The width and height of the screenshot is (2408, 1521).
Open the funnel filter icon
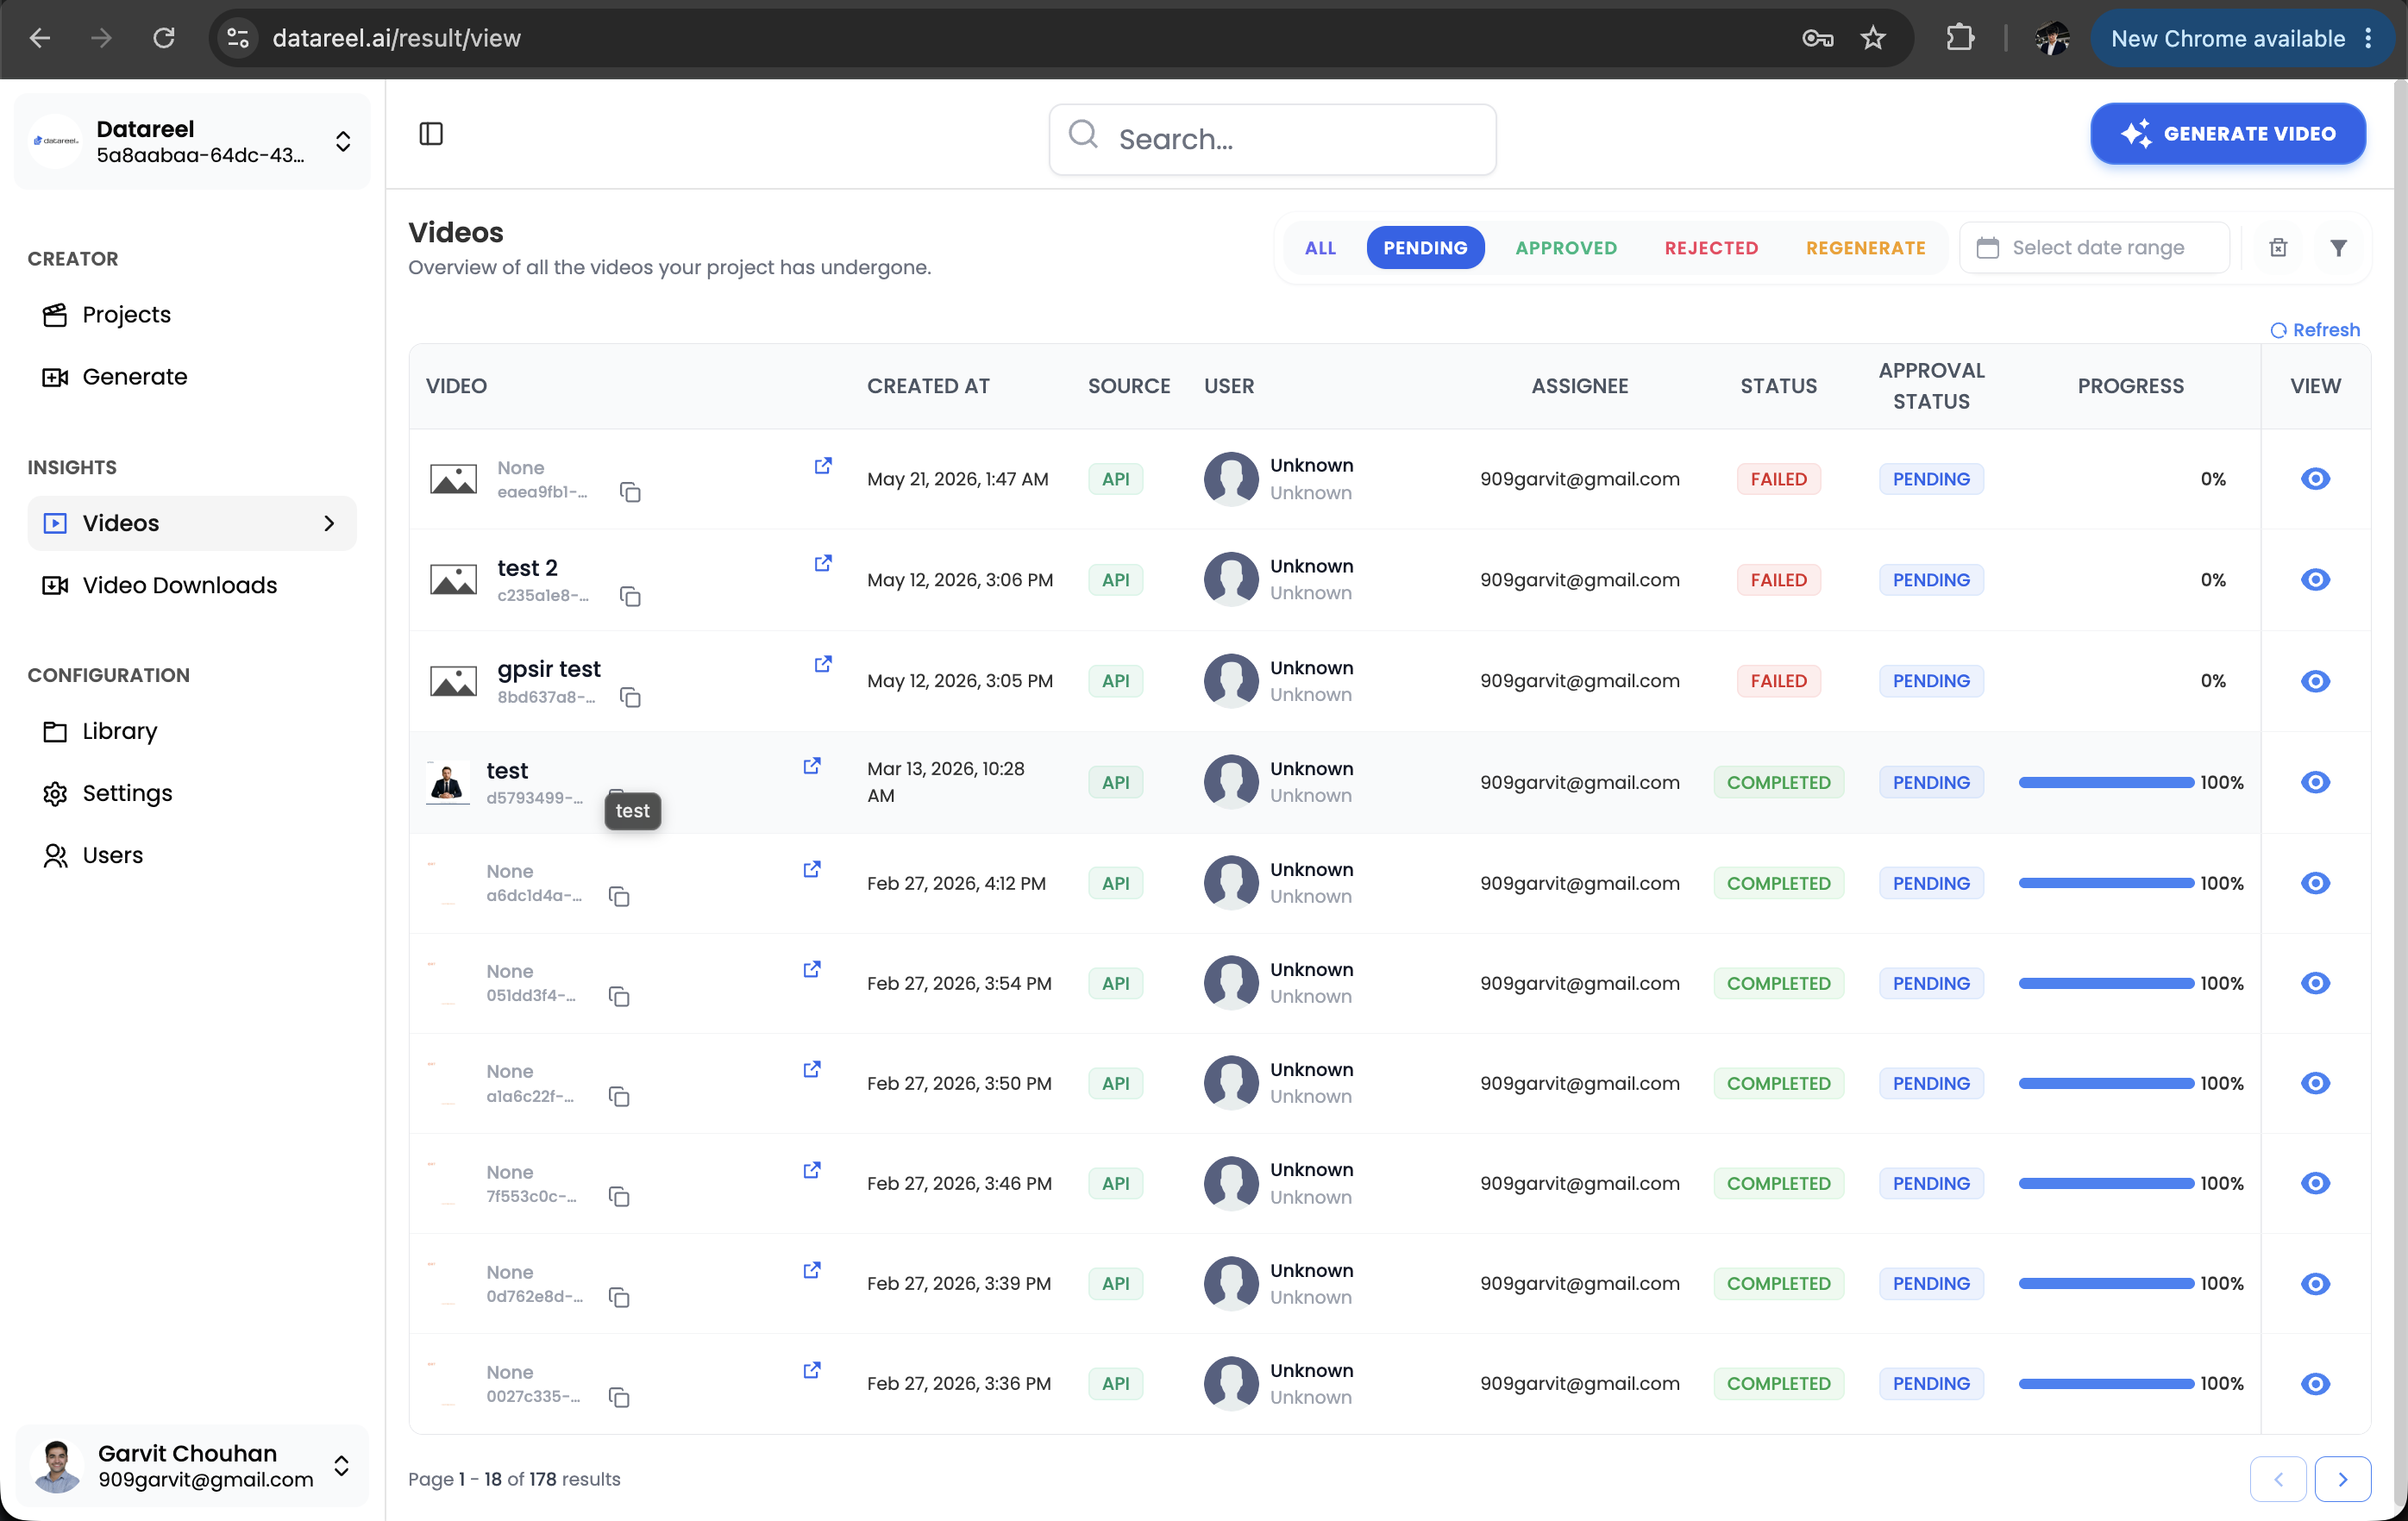coord(2338,248)
